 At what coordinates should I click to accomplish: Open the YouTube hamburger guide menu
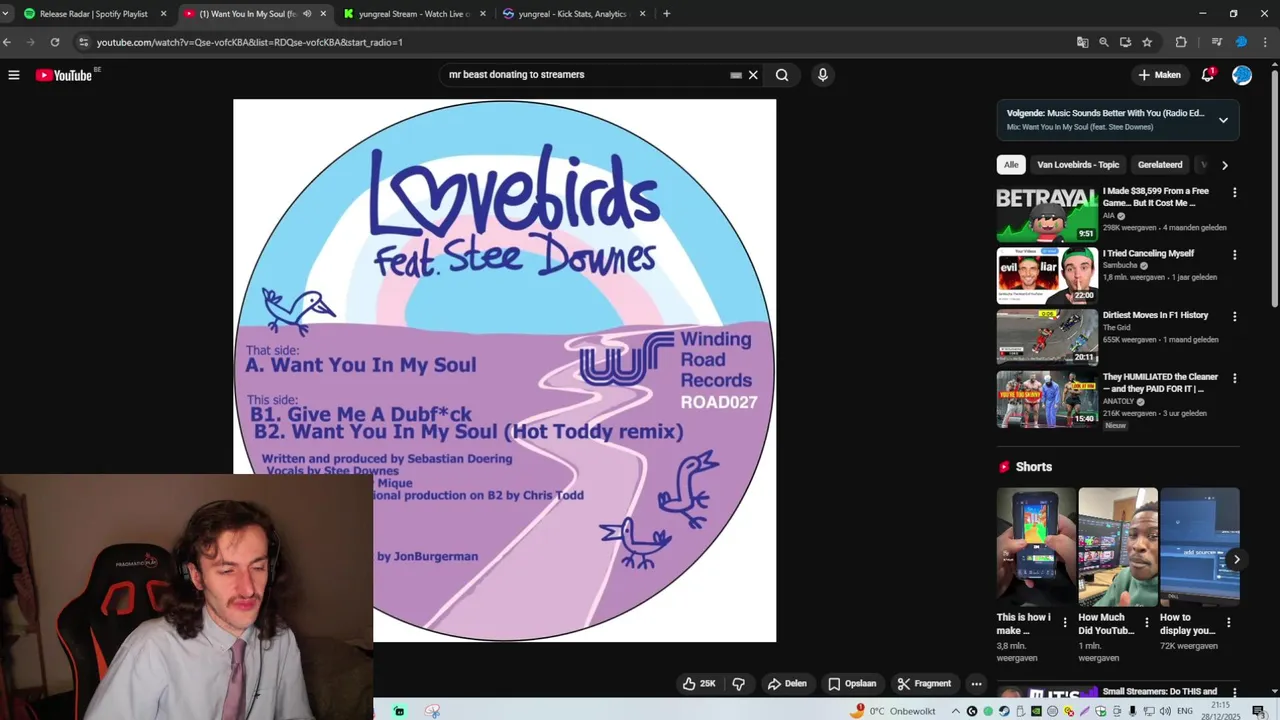coord(14,75)
